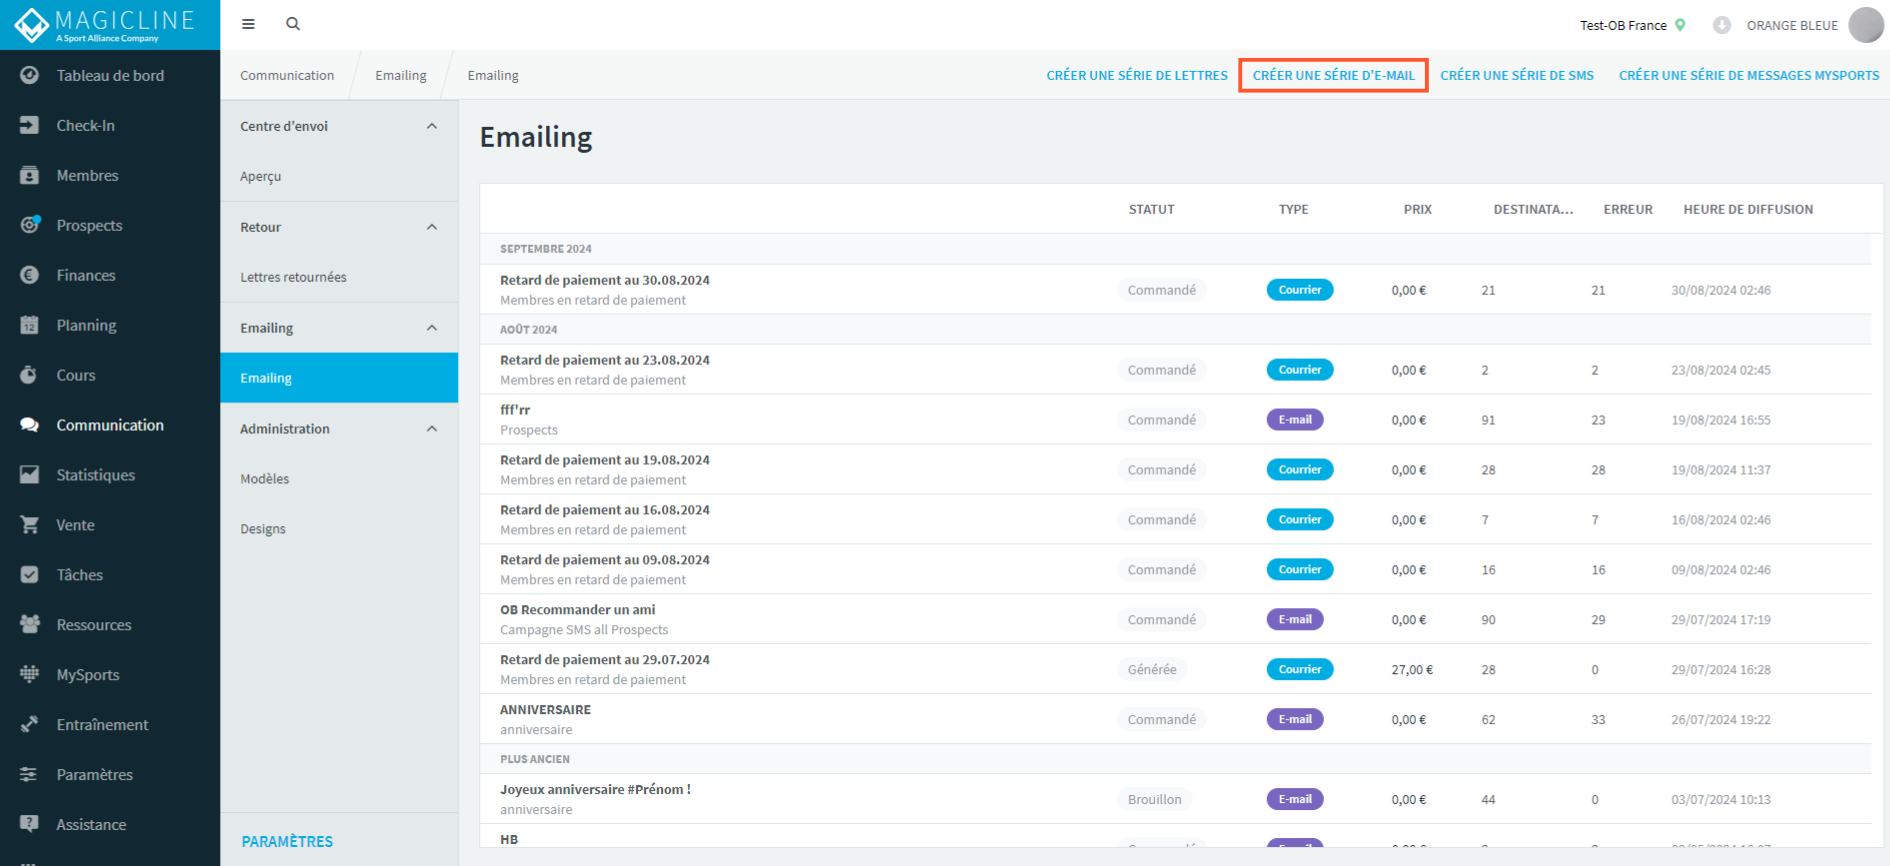Sort by the PRIX column header
The image size is (1890, 866).
(1418, 209)
